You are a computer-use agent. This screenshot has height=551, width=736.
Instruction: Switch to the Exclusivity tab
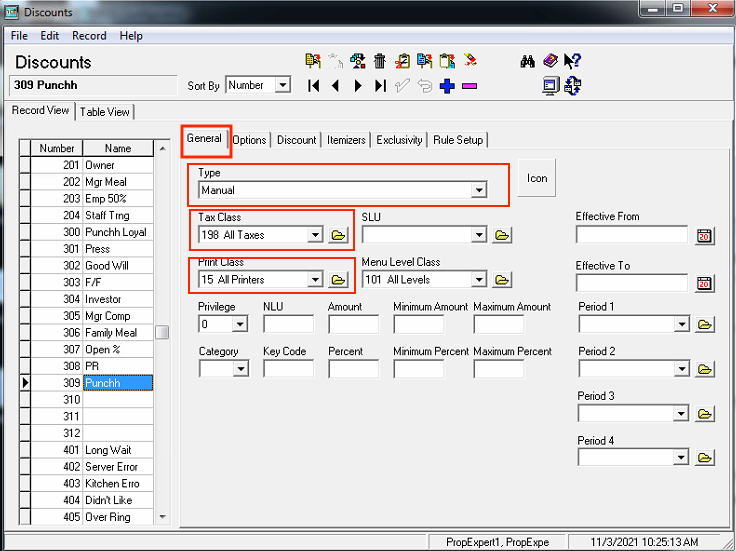click(399, 140)
